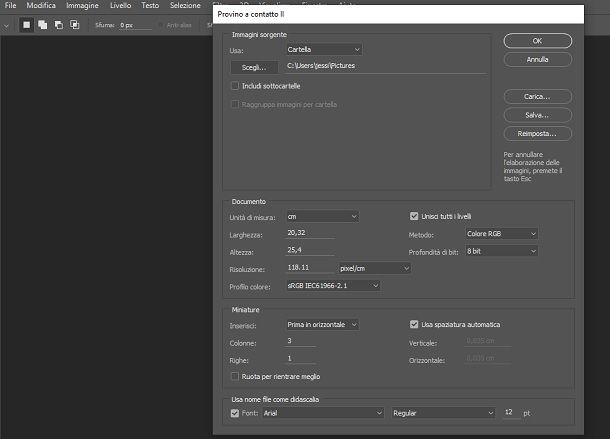Screen dimensions: 610x439
Task: Open Profilo colore sRGB dropdown
Action: pyautogui.click(x=333, y=286)
